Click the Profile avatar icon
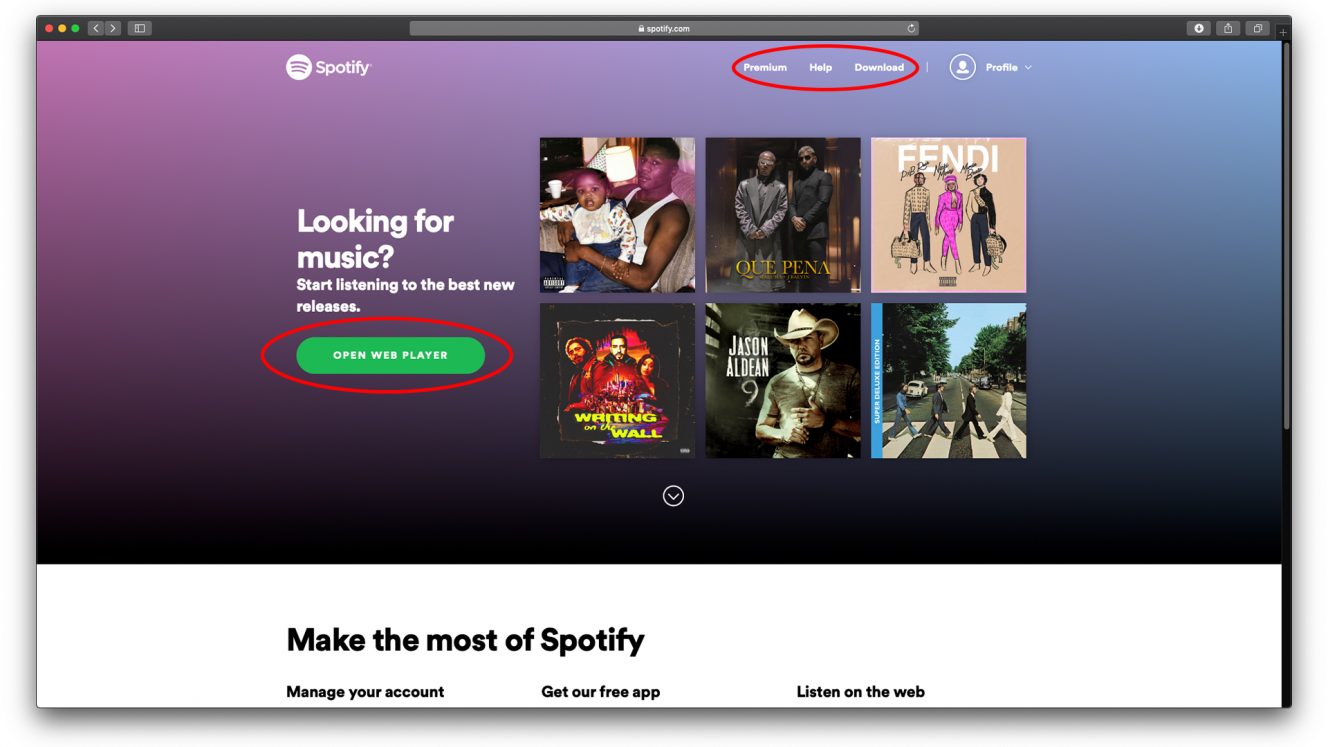 tap(962, 67)
